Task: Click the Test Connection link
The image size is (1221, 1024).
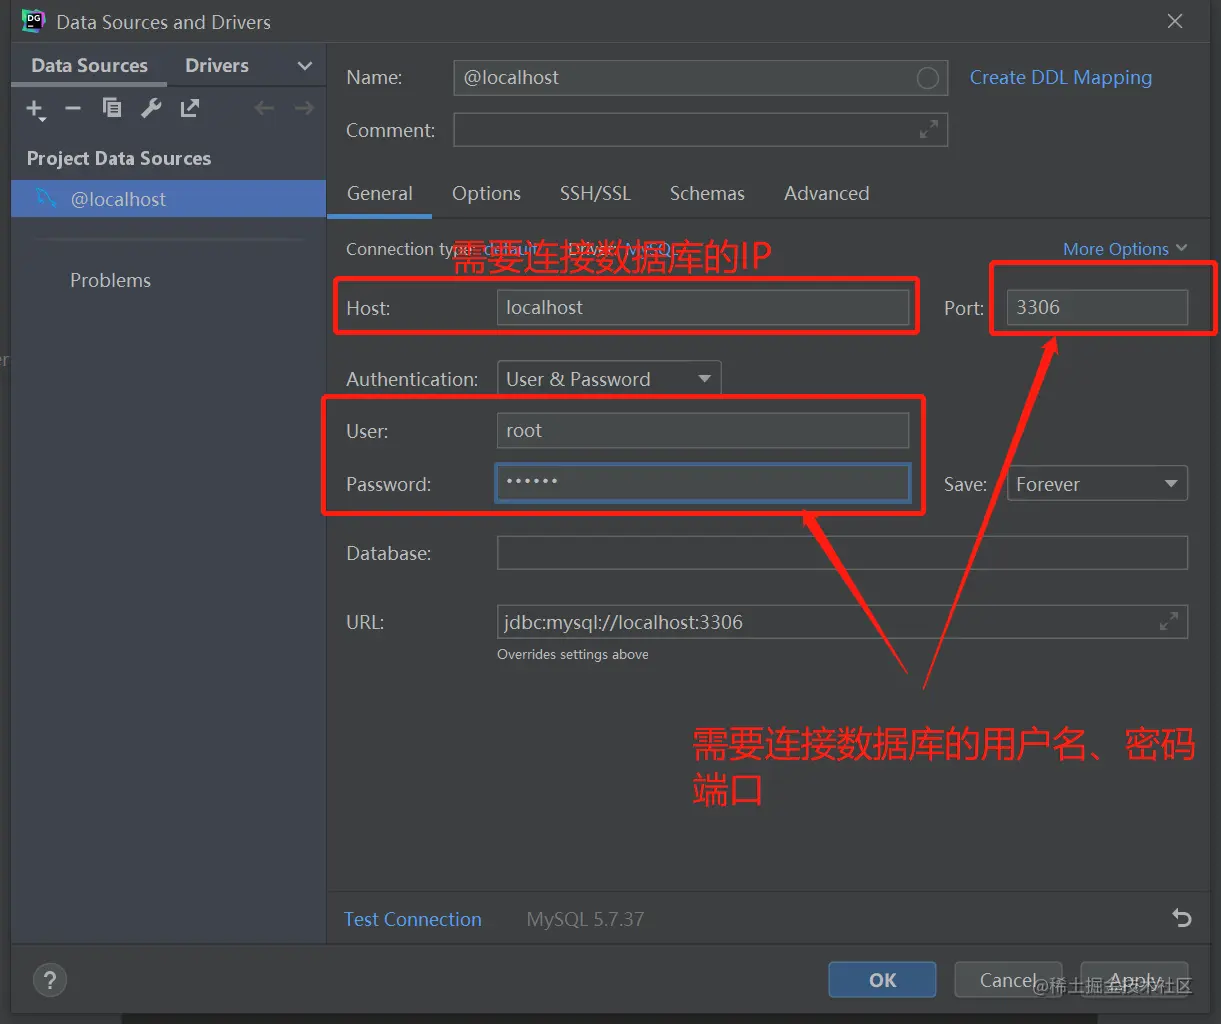Action: click(413, 919)
